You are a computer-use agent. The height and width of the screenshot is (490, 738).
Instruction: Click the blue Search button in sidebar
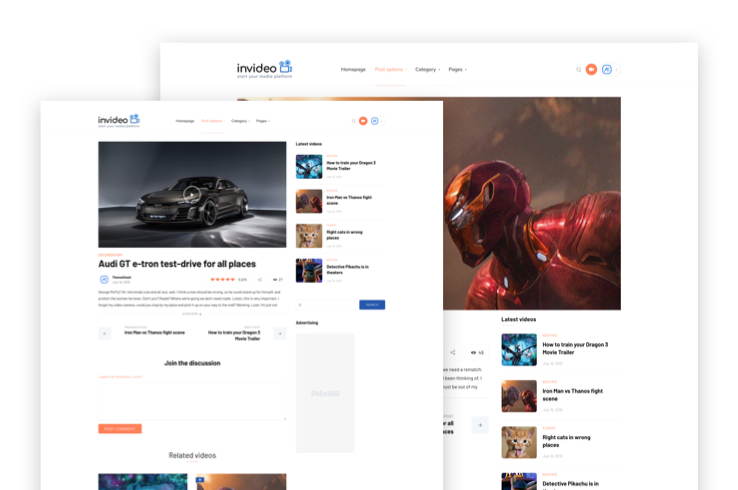pos(372,305)
